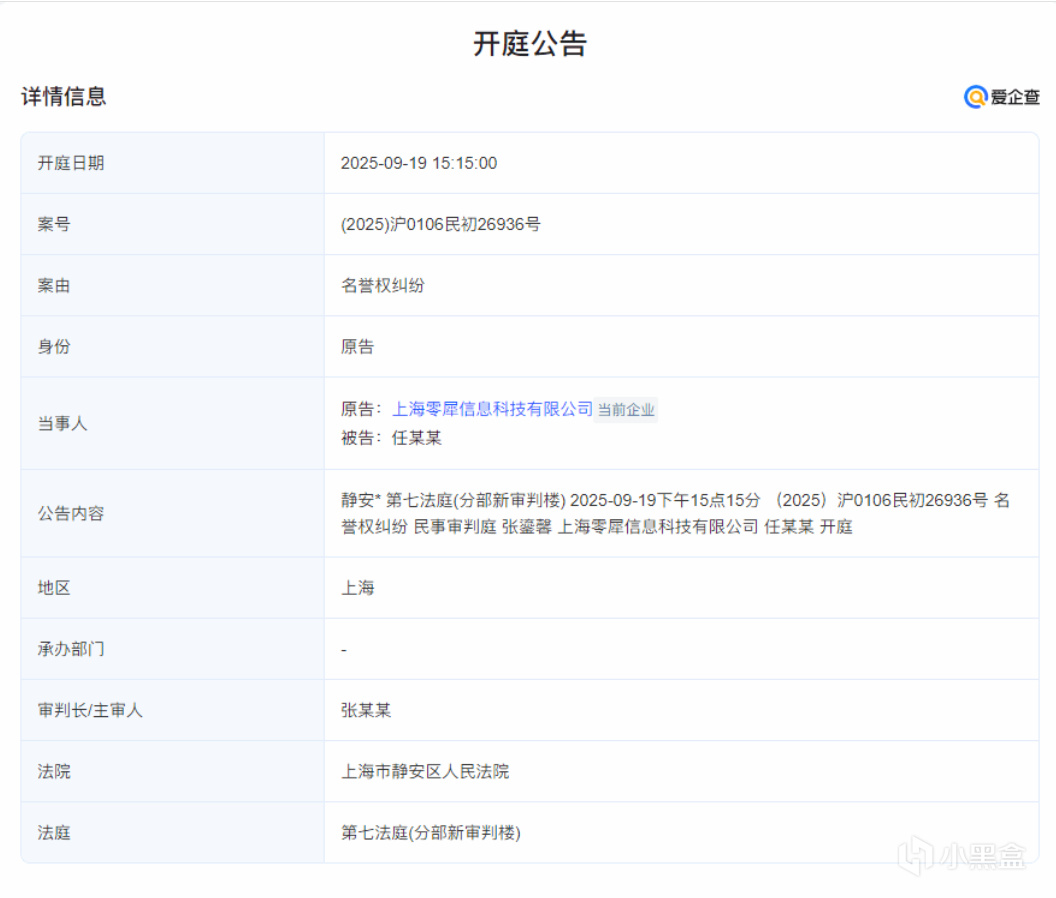
Task: Click the 承办部门 label cell
Action: click(172, 649)
